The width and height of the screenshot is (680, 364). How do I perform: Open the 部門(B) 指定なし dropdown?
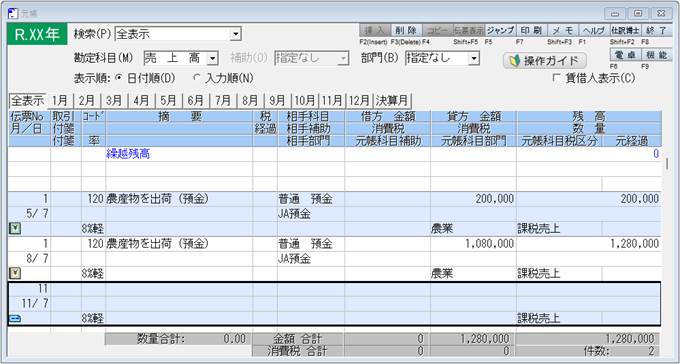click(474, 58)
